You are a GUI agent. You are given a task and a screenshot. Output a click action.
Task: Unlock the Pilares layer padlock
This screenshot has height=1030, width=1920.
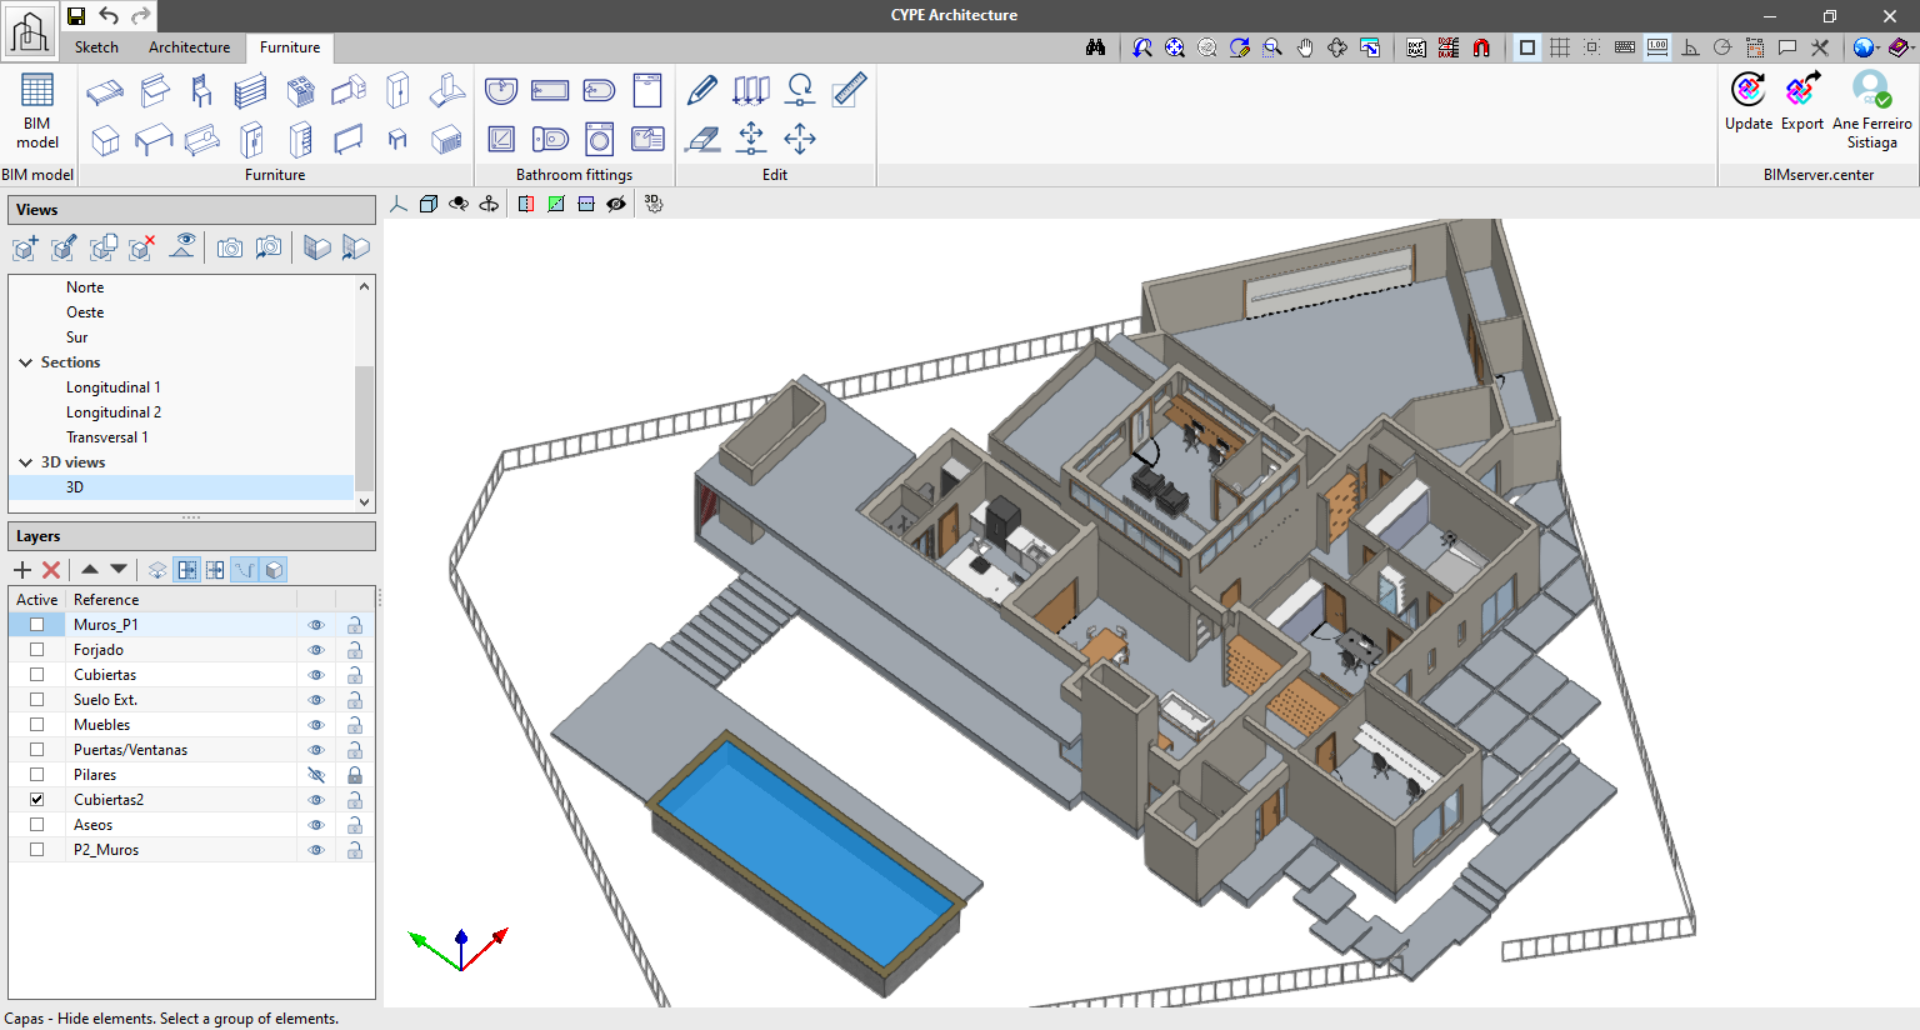pos(354,775)
